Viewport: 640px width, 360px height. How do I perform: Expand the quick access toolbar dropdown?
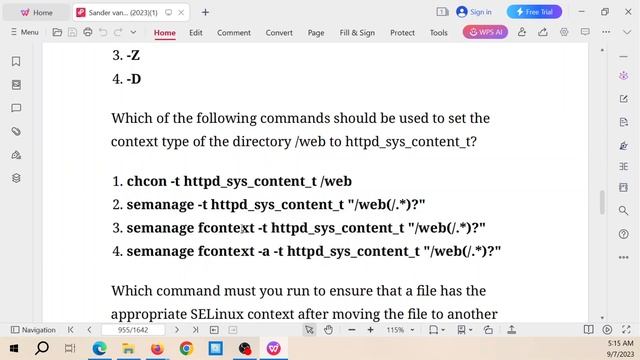coord(133,32)
